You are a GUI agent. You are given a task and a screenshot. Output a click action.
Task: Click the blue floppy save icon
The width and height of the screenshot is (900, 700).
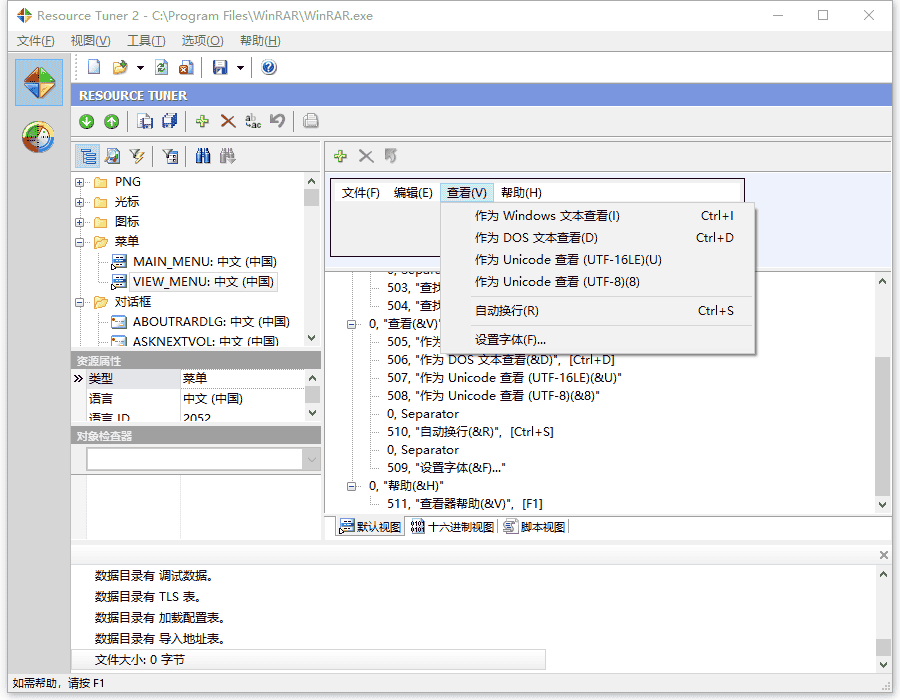(220, 67)
